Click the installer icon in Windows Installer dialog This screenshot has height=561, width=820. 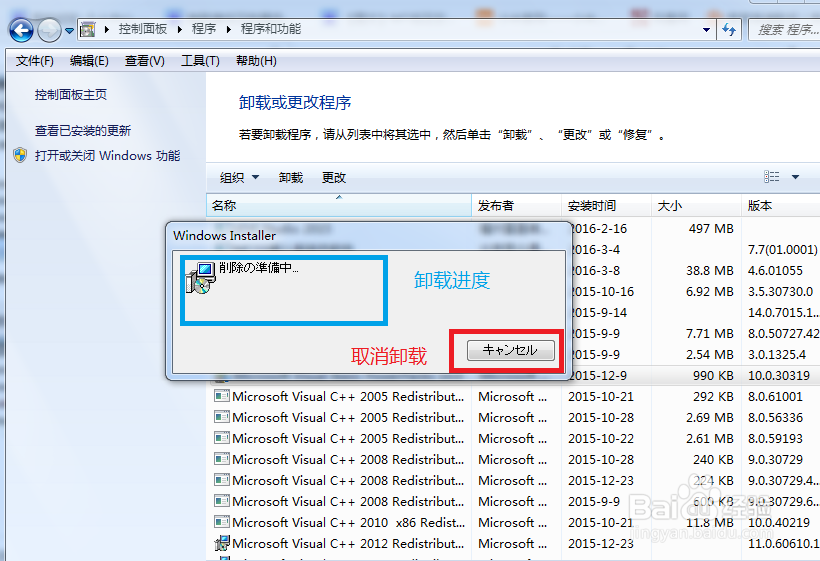[201, 278]
